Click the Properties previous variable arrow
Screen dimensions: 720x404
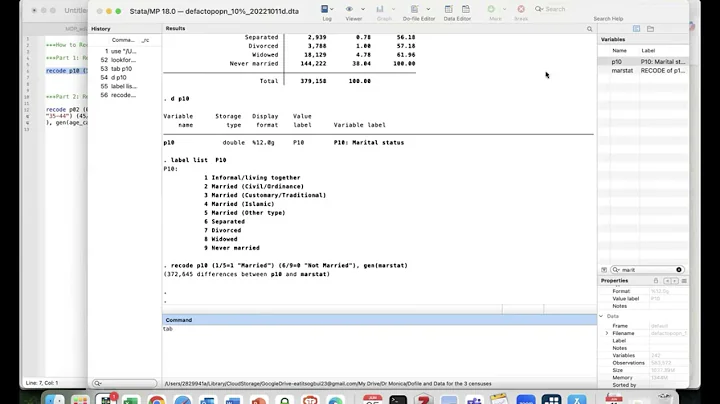click(667, 281)
